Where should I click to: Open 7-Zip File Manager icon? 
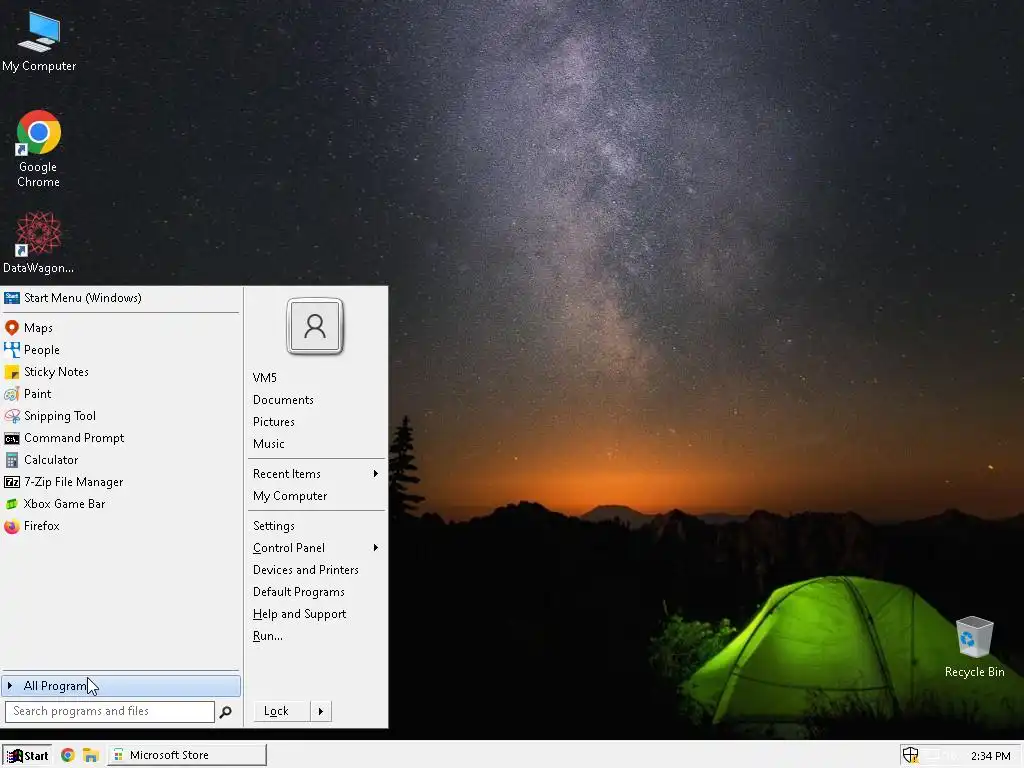point(12,482)
